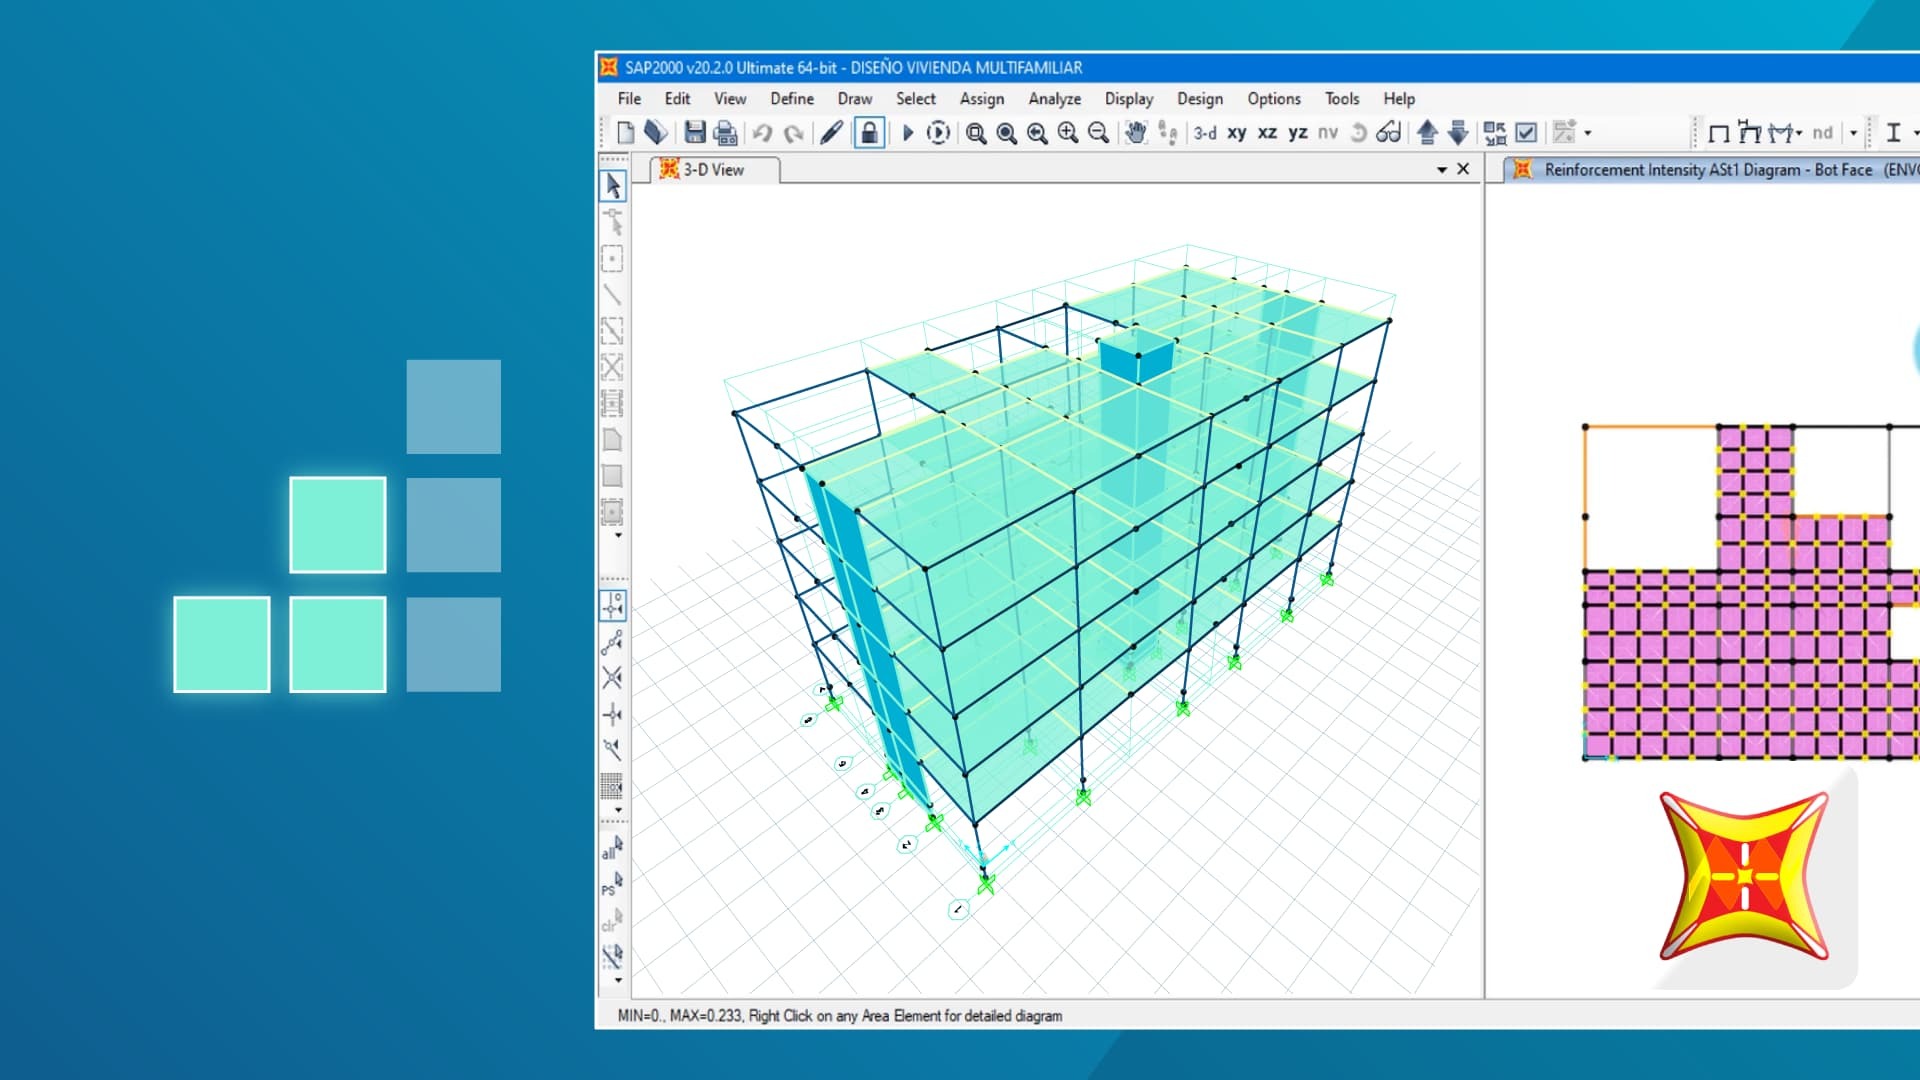Toggle the Set Display Options checkmark button
The height and width of the screenshot is (1080, 1920).
(x=1526, y=132)
